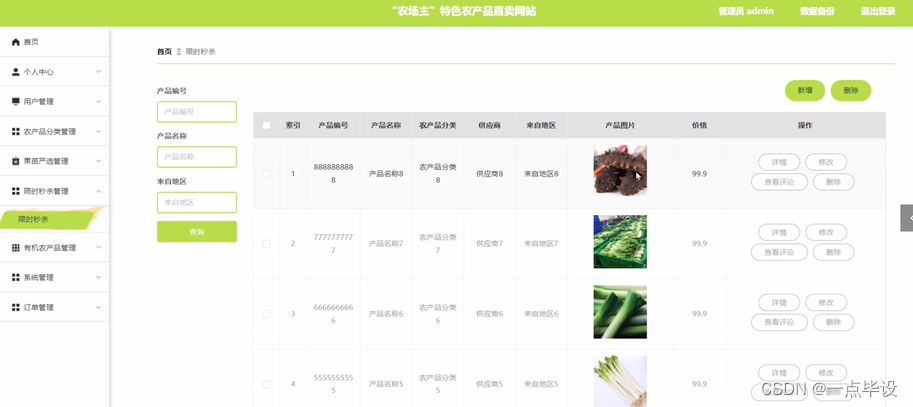This screenshot has width=913, height=407.
Task: Click 修改 for 产品名称6
Action: tap(826, 303)
